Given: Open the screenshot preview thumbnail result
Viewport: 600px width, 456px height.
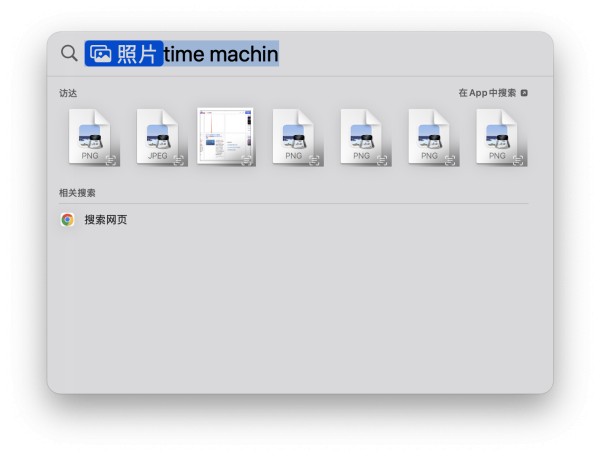Looking at the screenshot, I should (226, 137).
